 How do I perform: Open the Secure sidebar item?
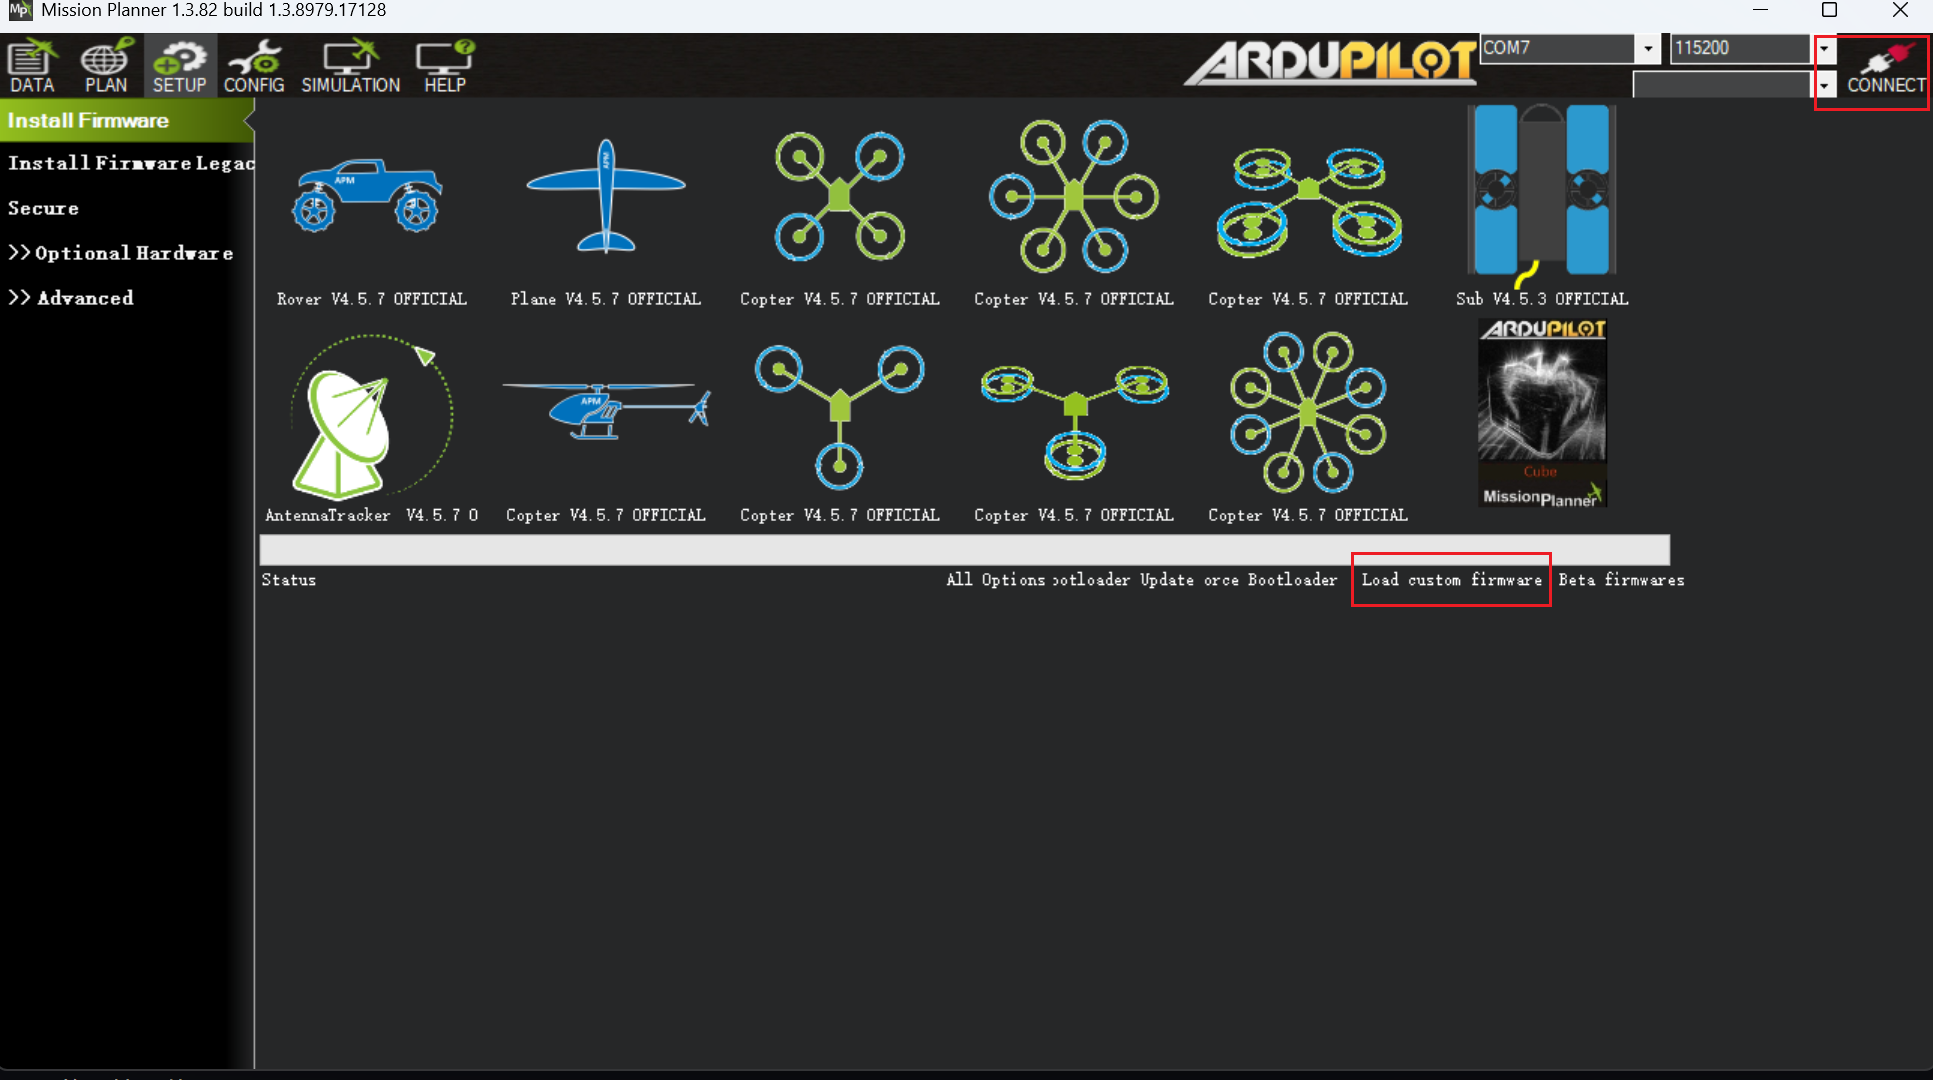point(43,208)
